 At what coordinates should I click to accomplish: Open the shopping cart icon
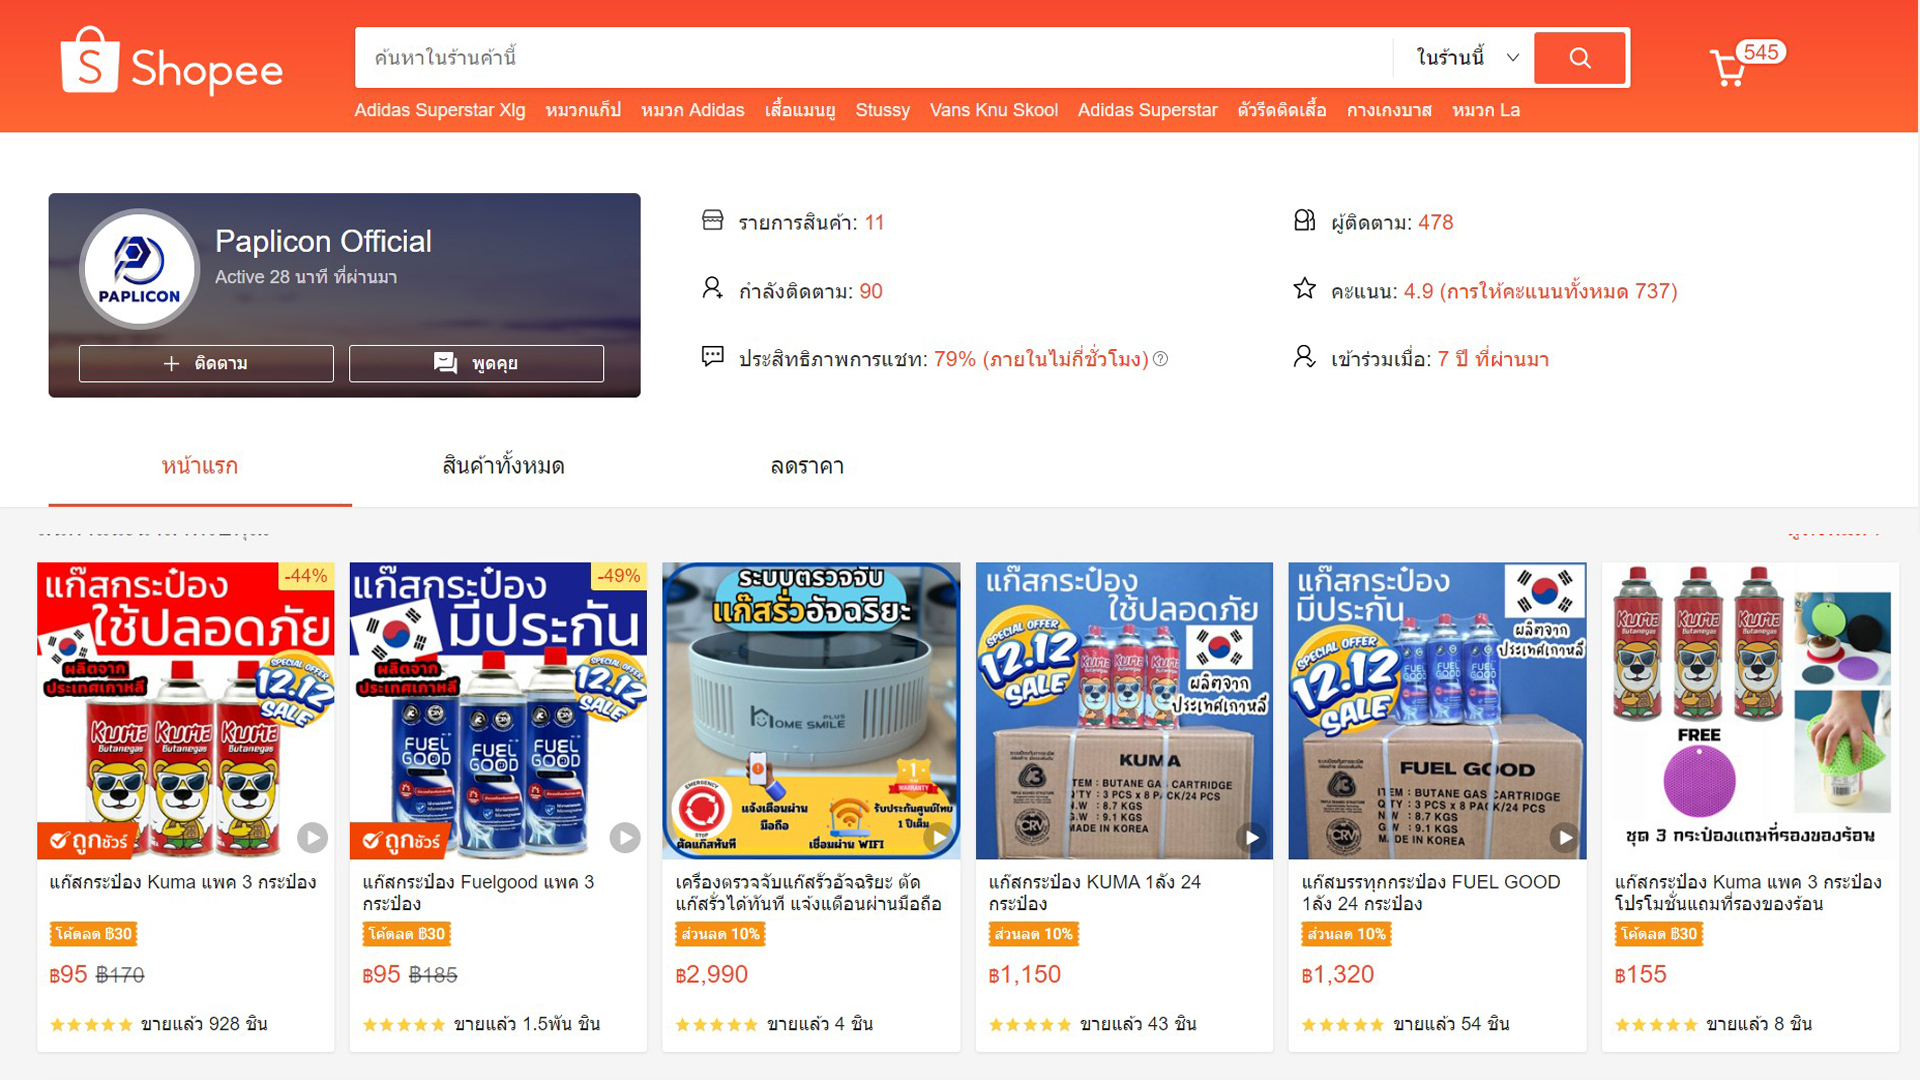coord(1728,67)
